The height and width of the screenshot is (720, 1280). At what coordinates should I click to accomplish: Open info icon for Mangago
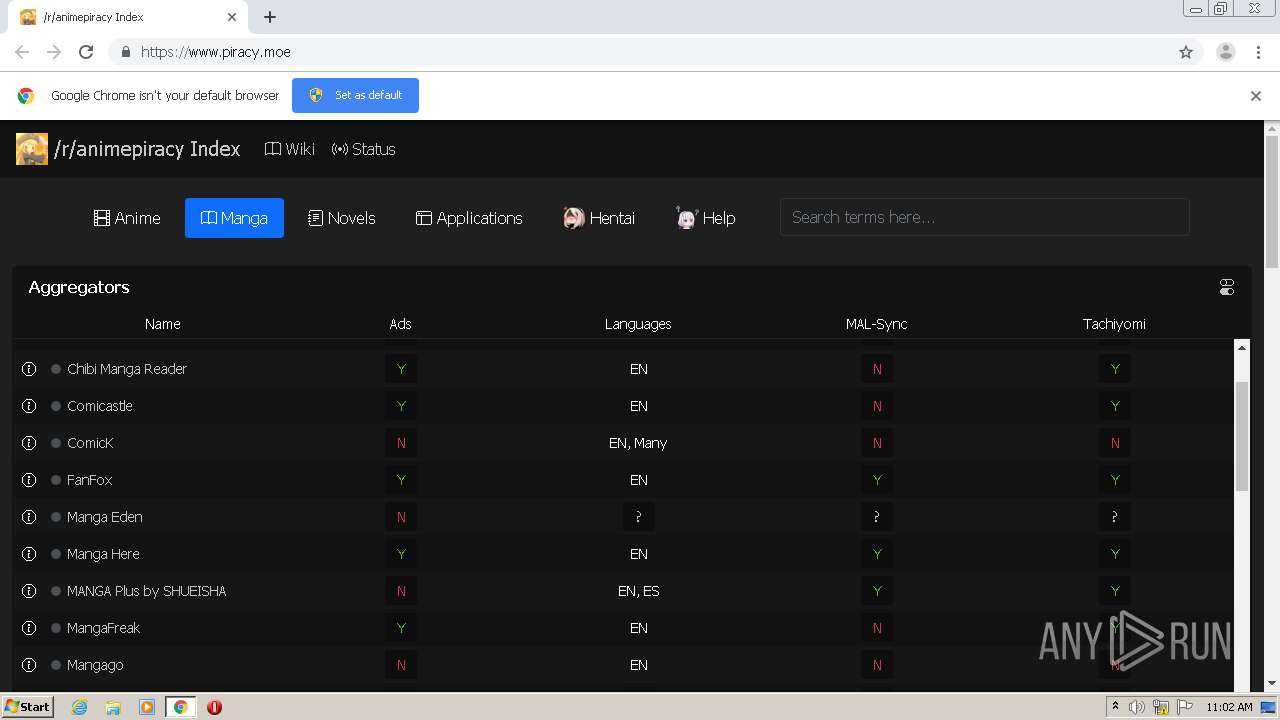click(29, 665)
